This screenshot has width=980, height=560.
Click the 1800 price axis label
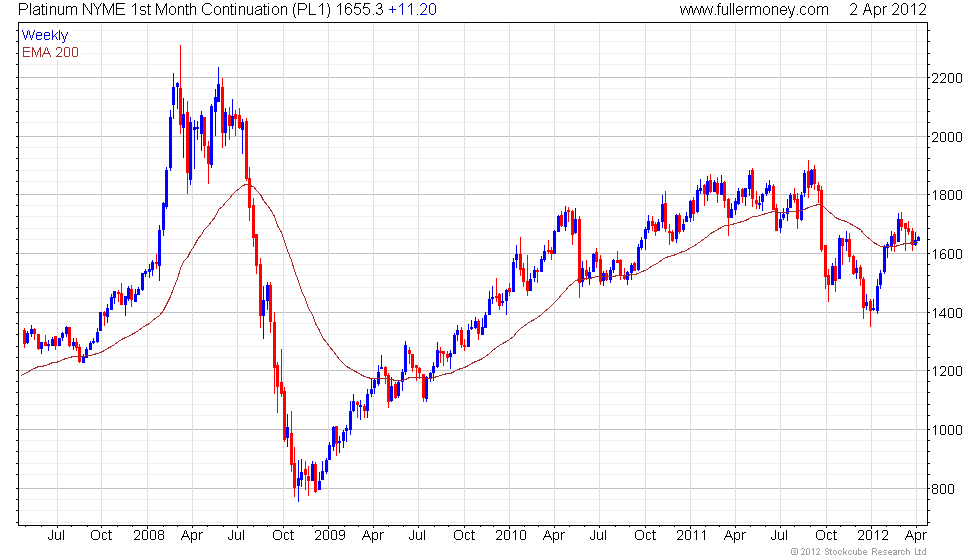pyautogui.click(x=948, y=196)
